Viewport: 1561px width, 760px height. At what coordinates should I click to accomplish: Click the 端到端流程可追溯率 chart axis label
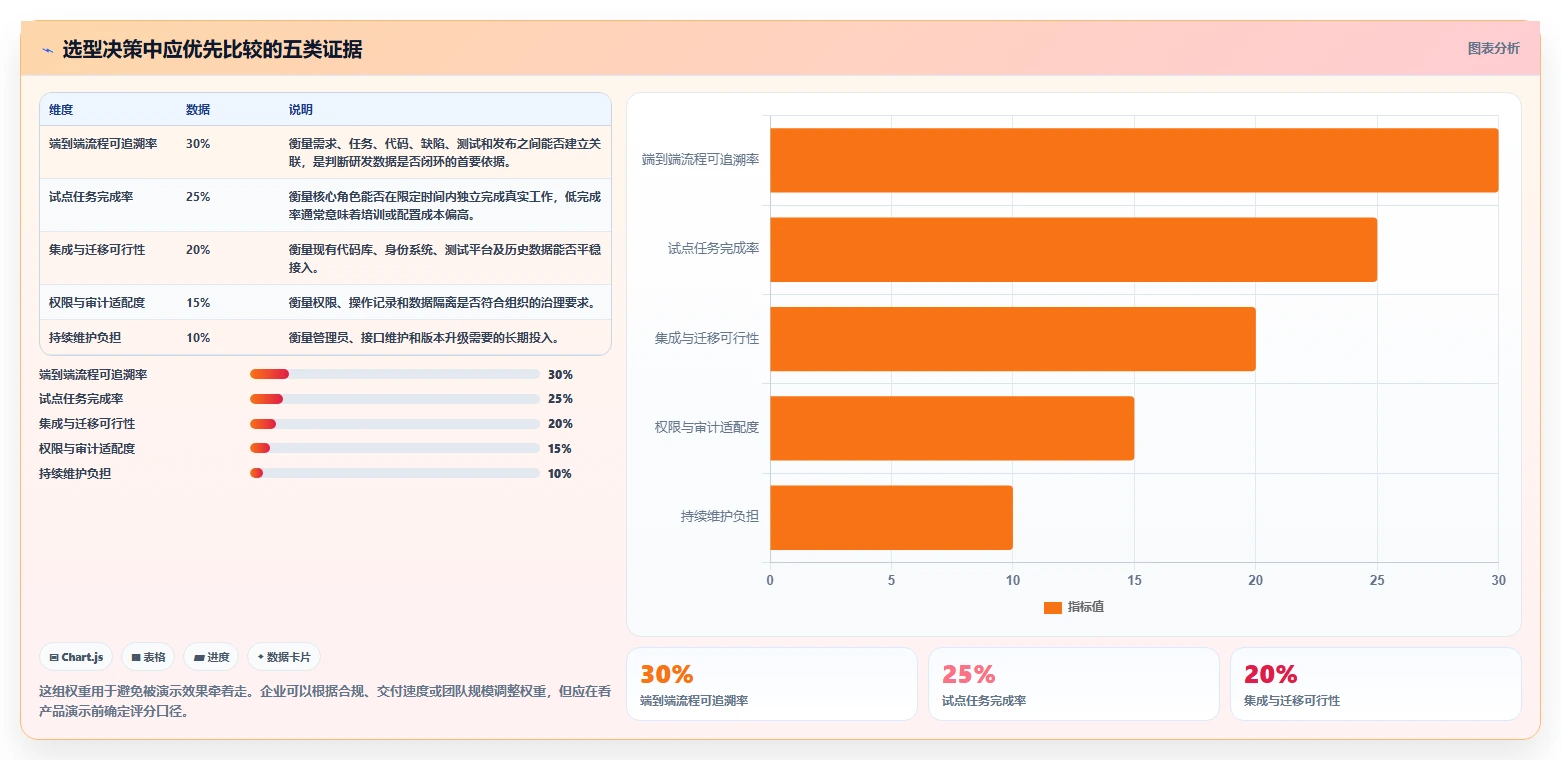(700, 159)
